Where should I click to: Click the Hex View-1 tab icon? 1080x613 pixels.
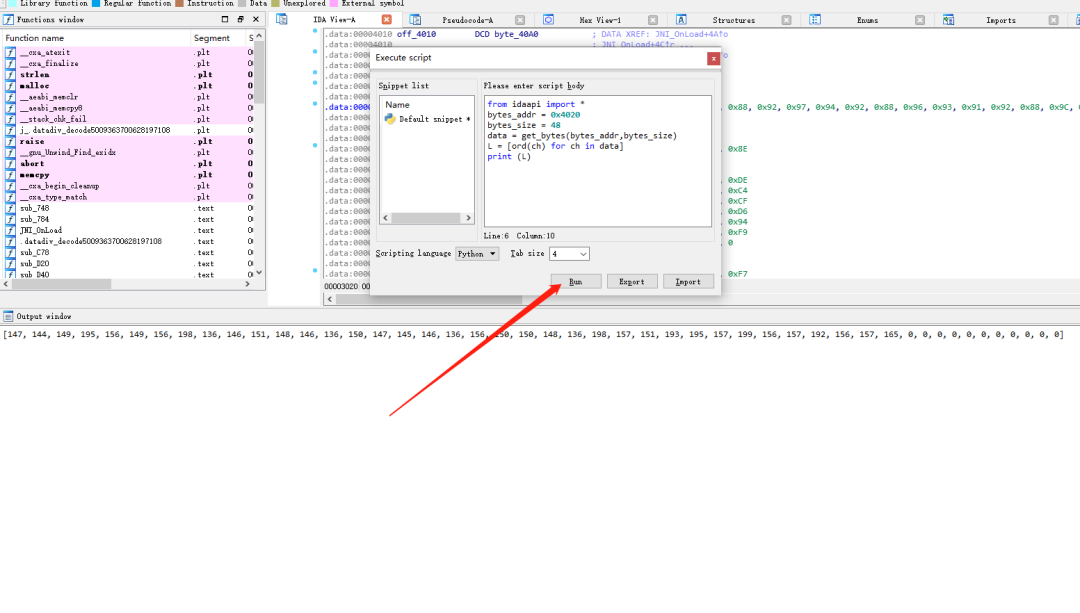point(548,20)
